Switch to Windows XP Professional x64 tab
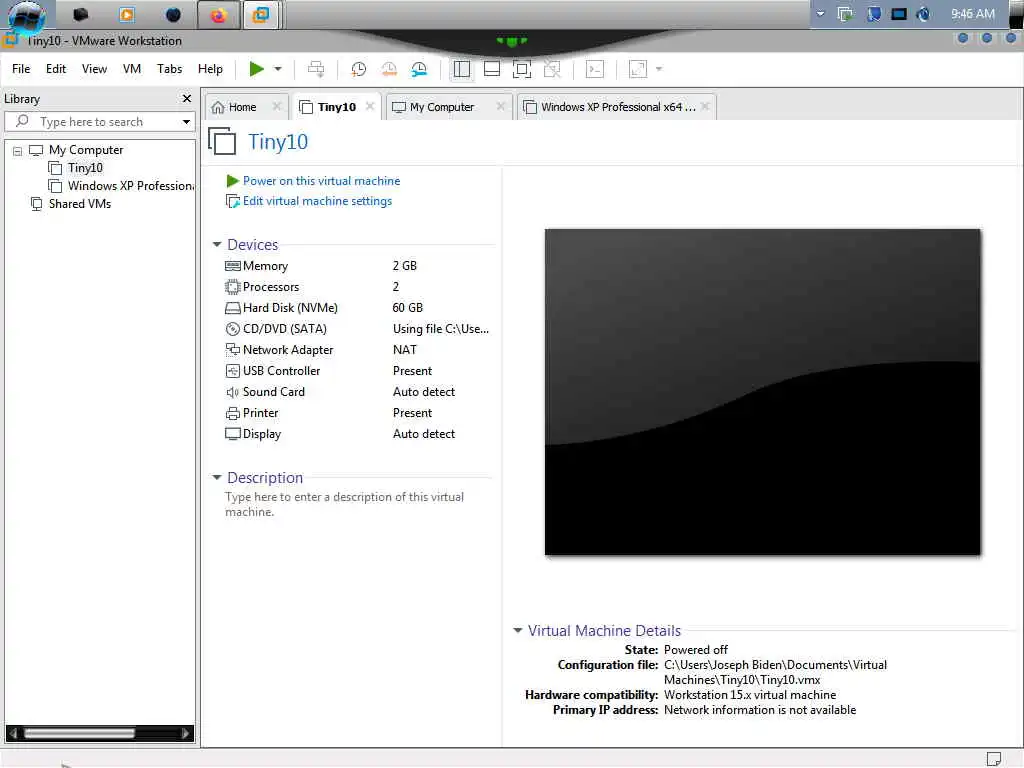1024x768 pixels. [618, 107]
